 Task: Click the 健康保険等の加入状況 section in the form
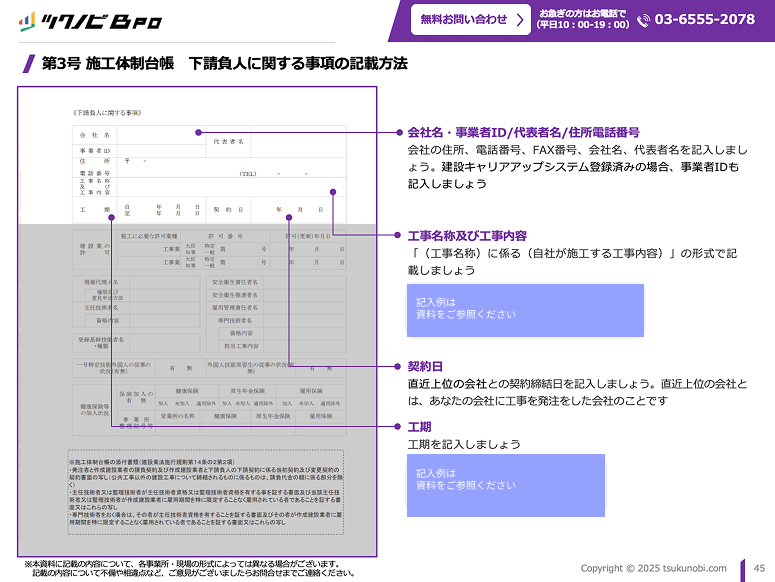tap(209, 410)
